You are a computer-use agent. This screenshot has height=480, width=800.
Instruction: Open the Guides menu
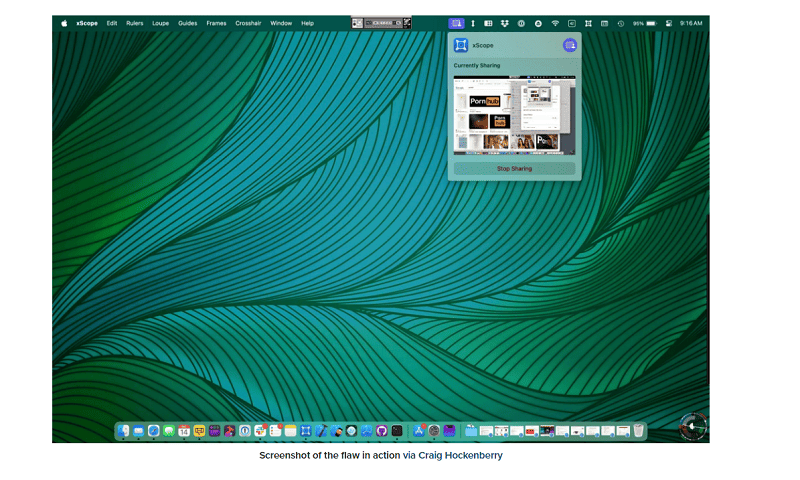(187, 23)
